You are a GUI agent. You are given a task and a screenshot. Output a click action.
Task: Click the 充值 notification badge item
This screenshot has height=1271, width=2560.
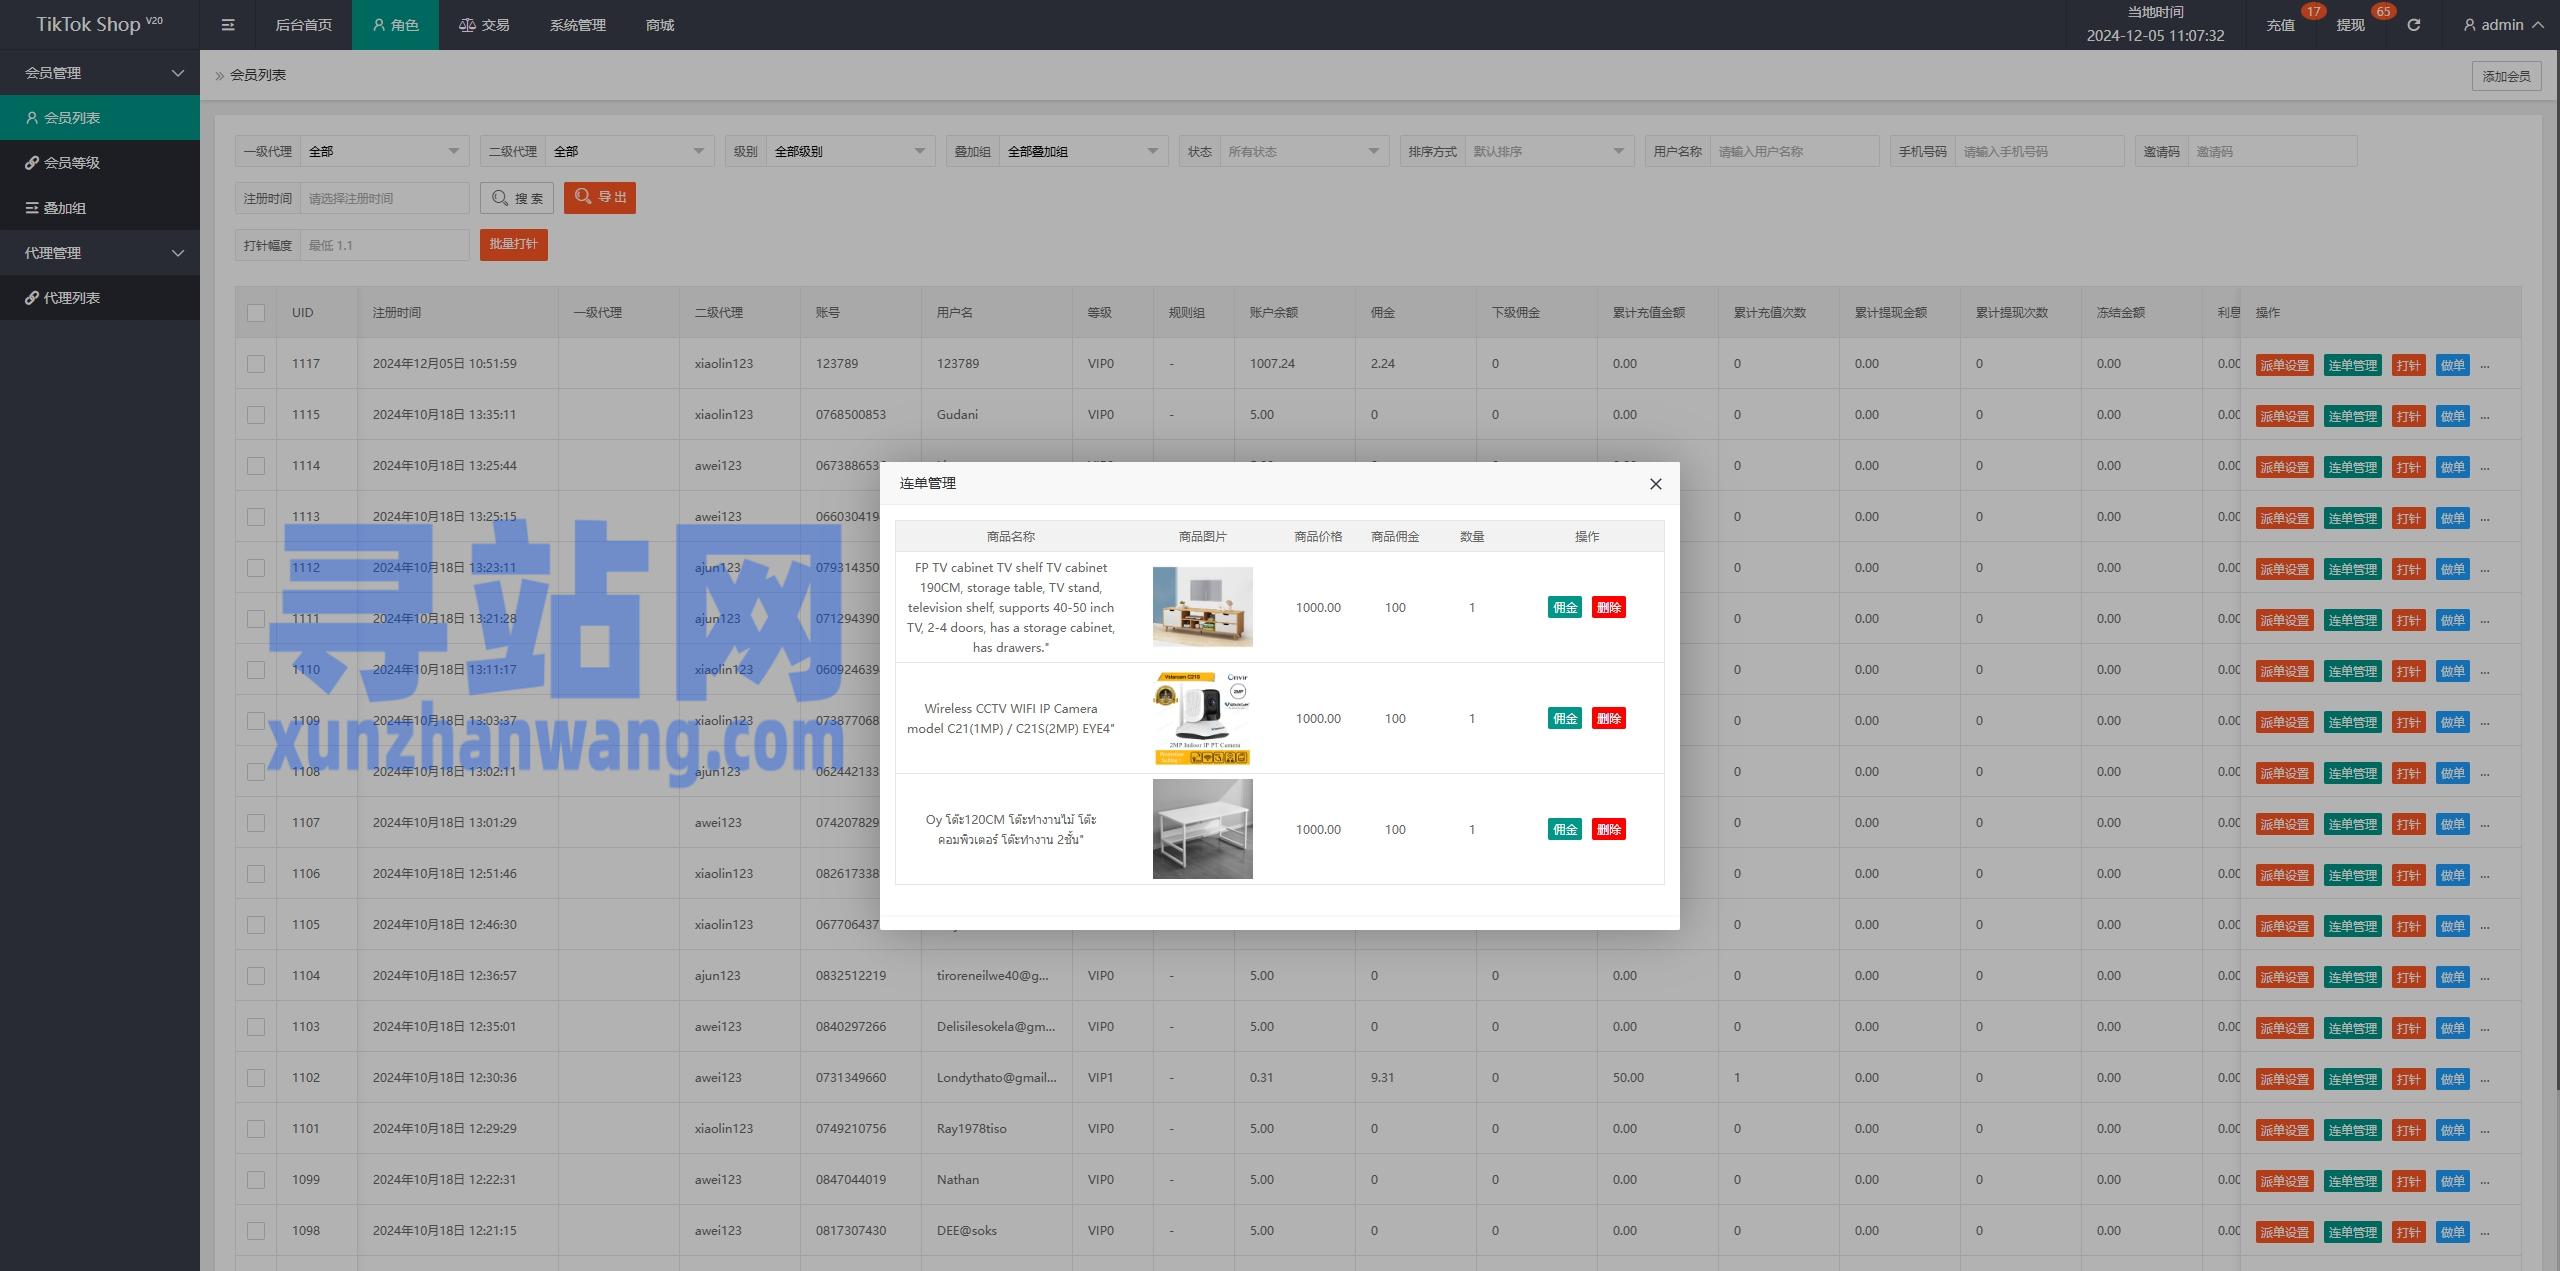(x=2281, y=25)
